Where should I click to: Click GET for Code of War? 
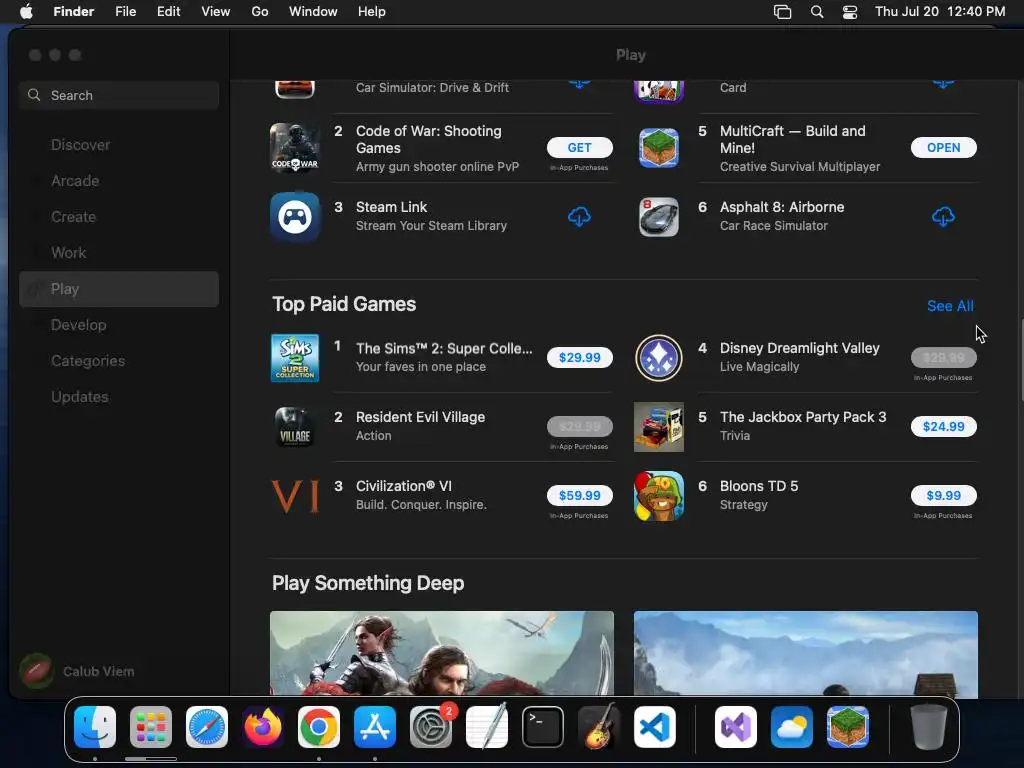click(579, 148)
